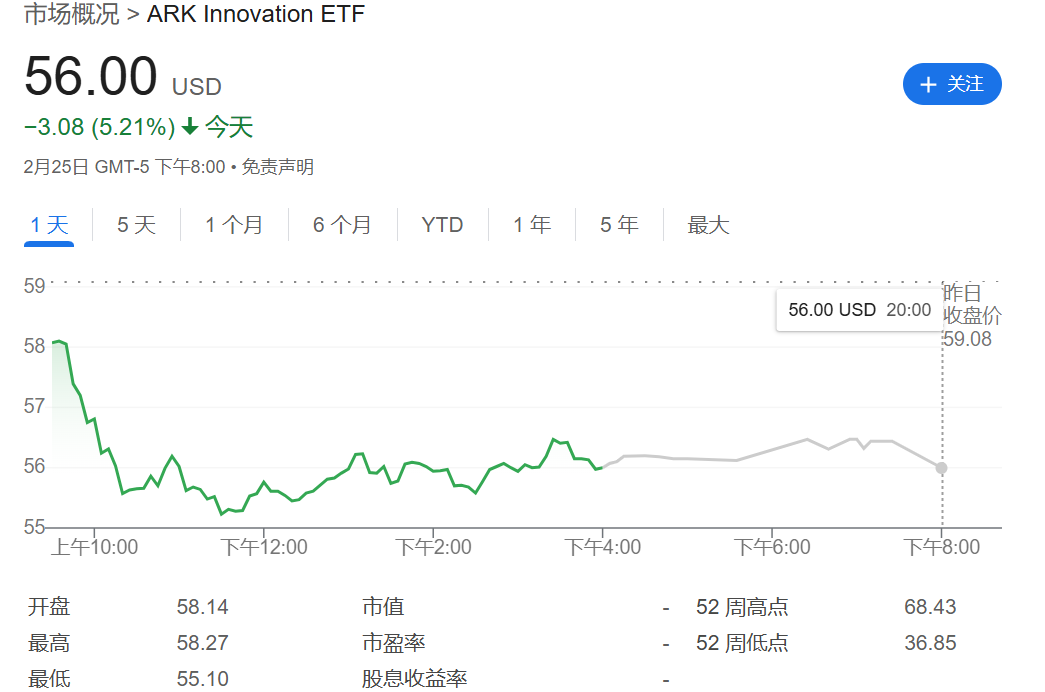This screenshot has width=1045, height=692.
Task: Click the gray data point marker on chart
Action: [941, 468]
